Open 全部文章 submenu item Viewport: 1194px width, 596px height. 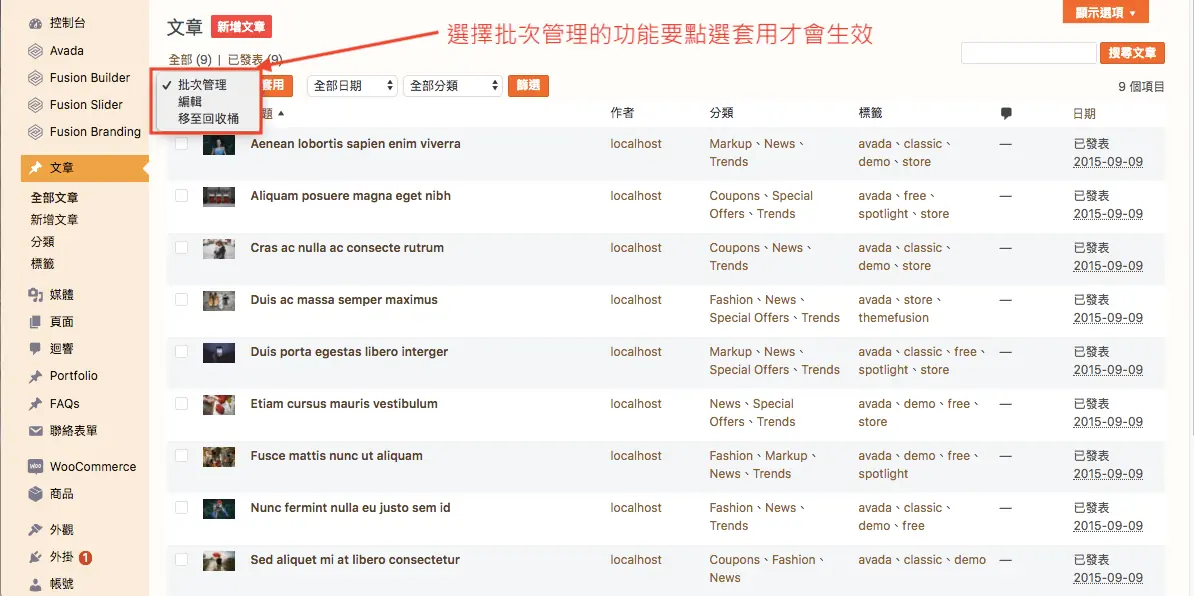pyautogui.click(x=55, y=198)
